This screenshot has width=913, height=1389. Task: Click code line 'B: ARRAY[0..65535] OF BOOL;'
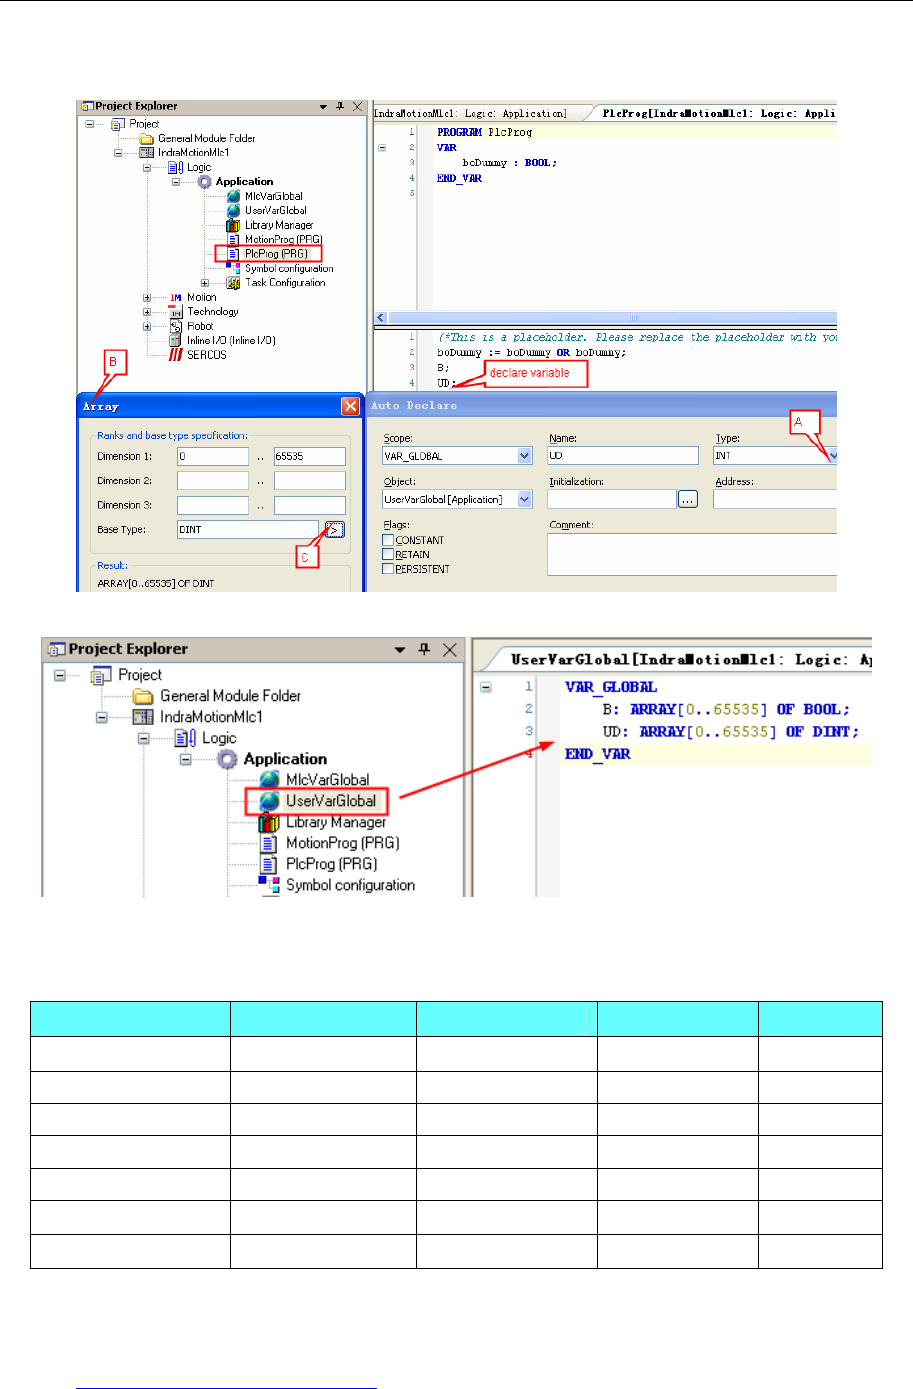pyautogui.click(x=726, y=710)
